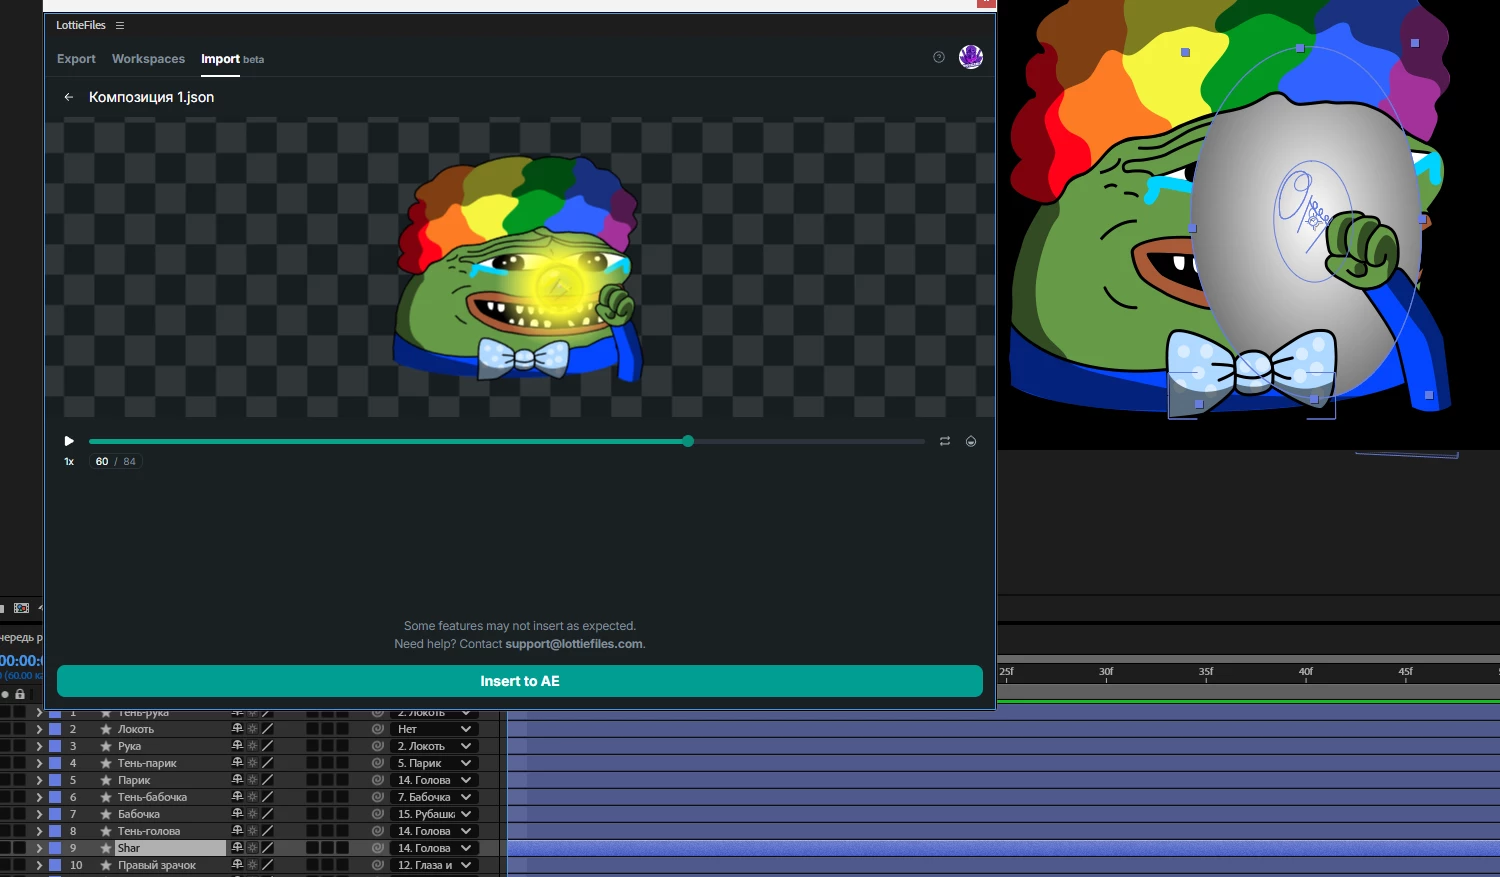
Task: Click parent pick whip of layer Локоть
Action: tap(377, 729)
